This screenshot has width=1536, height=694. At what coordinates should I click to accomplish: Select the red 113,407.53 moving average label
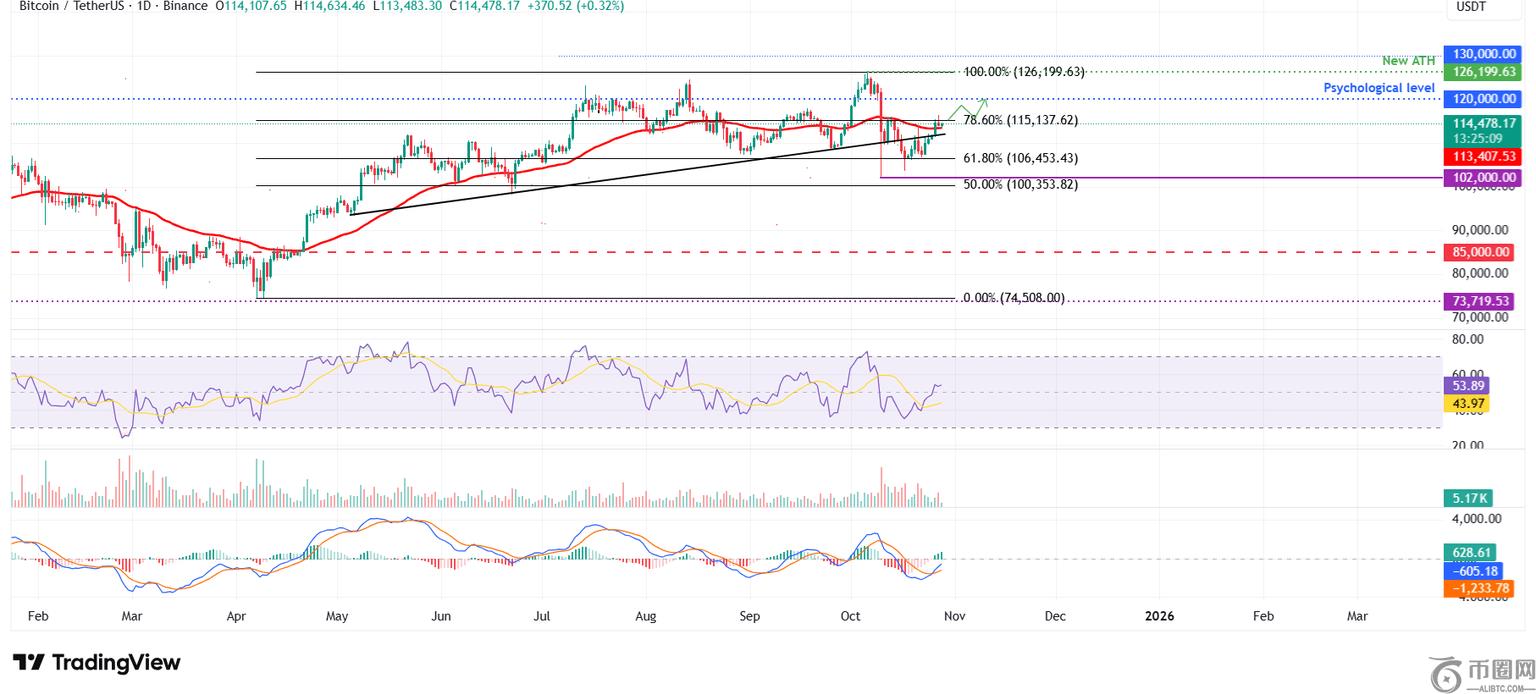(1479, 156)
